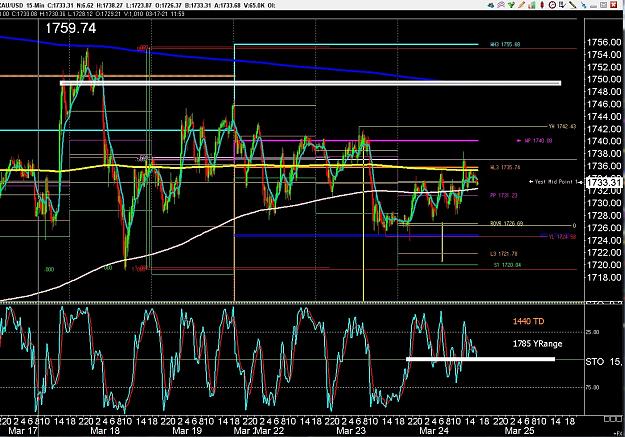Click the blue pointer tool icon in toolbar
This screenshot has height=437, width=625.
pos(584,5)
